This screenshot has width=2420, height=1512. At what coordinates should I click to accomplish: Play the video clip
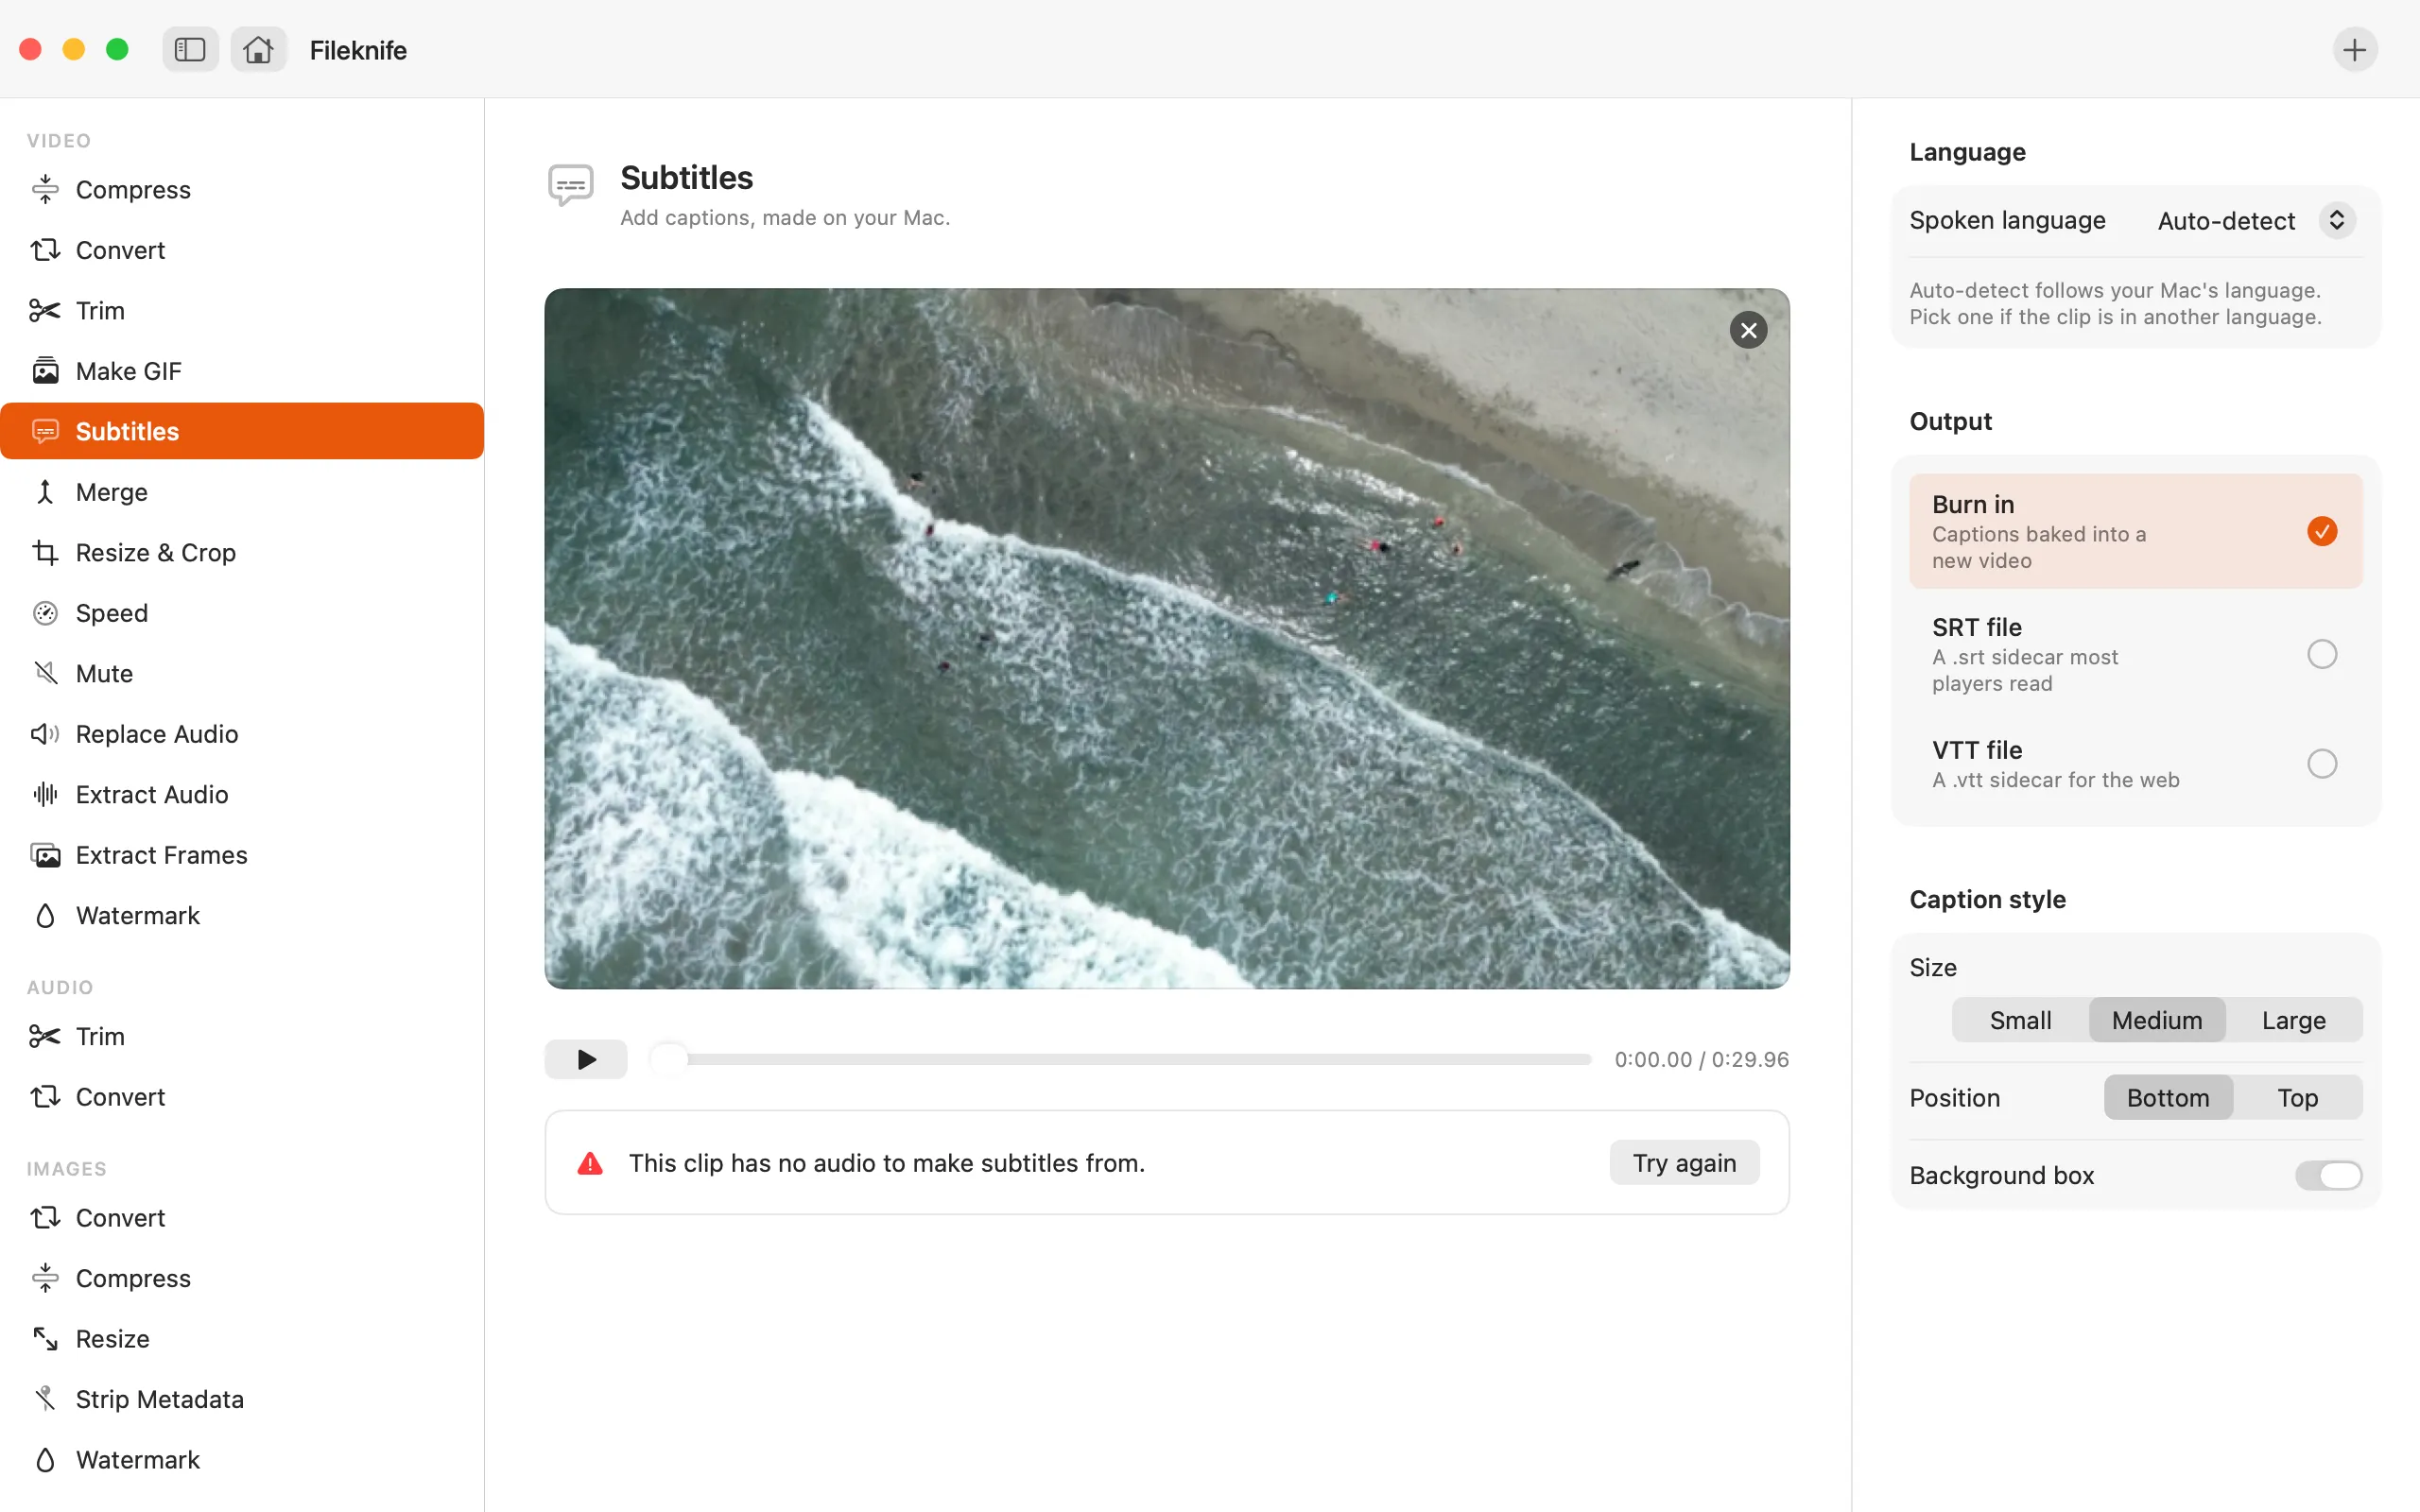tap(586, 1059)
